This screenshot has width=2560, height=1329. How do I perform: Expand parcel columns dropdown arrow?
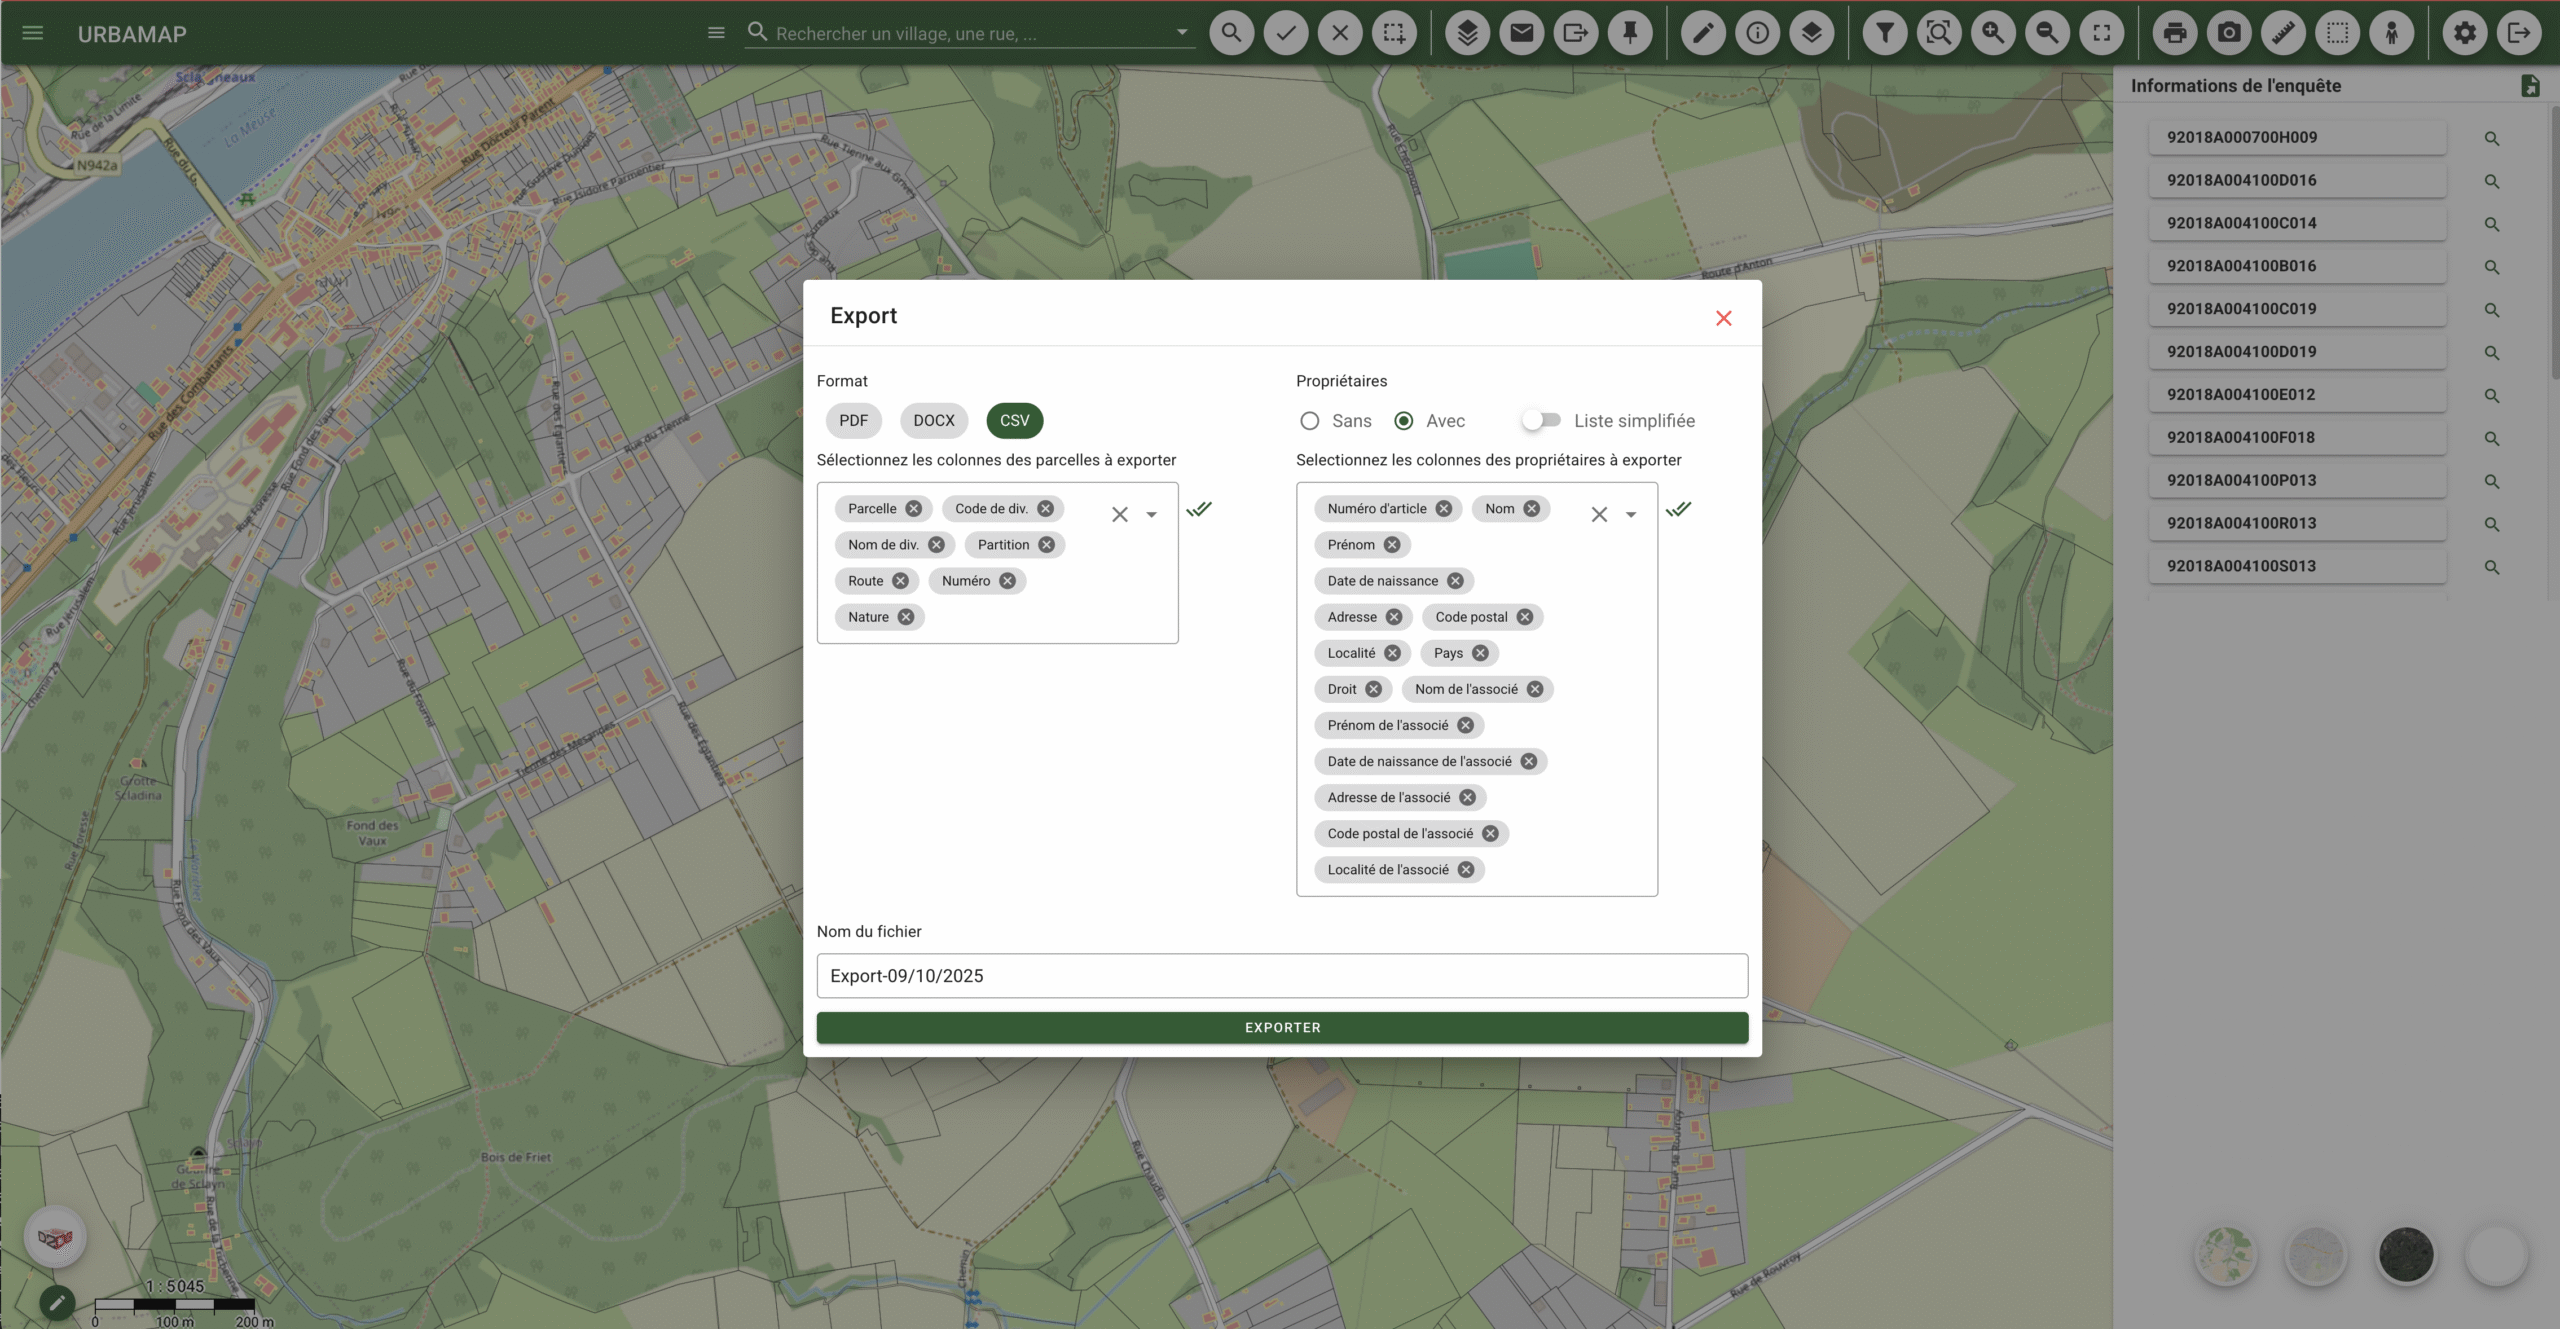click(1151, 514)
